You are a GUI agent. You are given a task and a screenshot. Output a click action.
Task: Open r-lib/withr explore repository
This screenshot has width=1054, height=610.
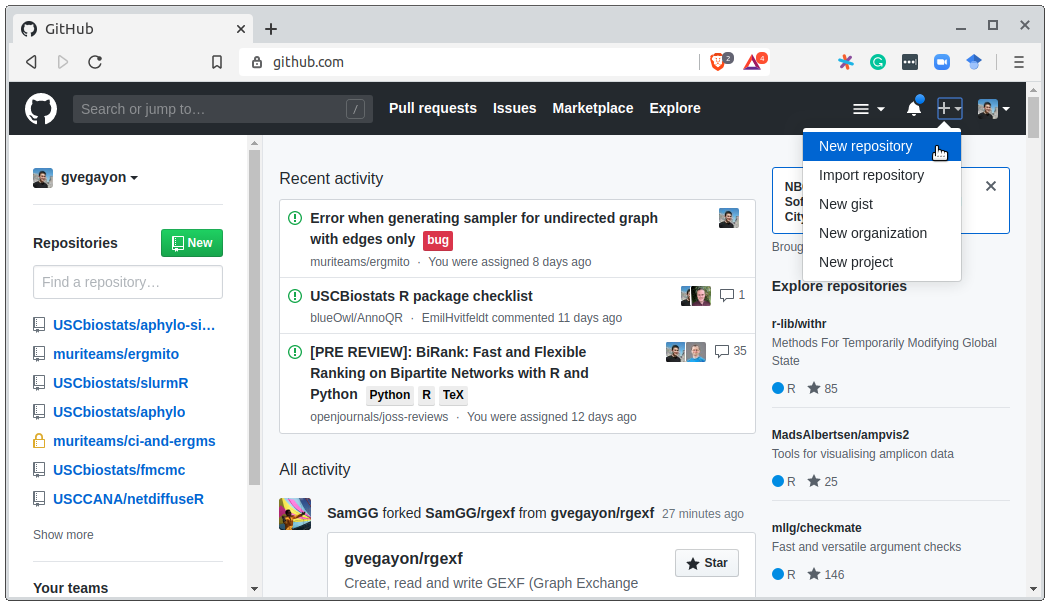(x=799, y=323)
